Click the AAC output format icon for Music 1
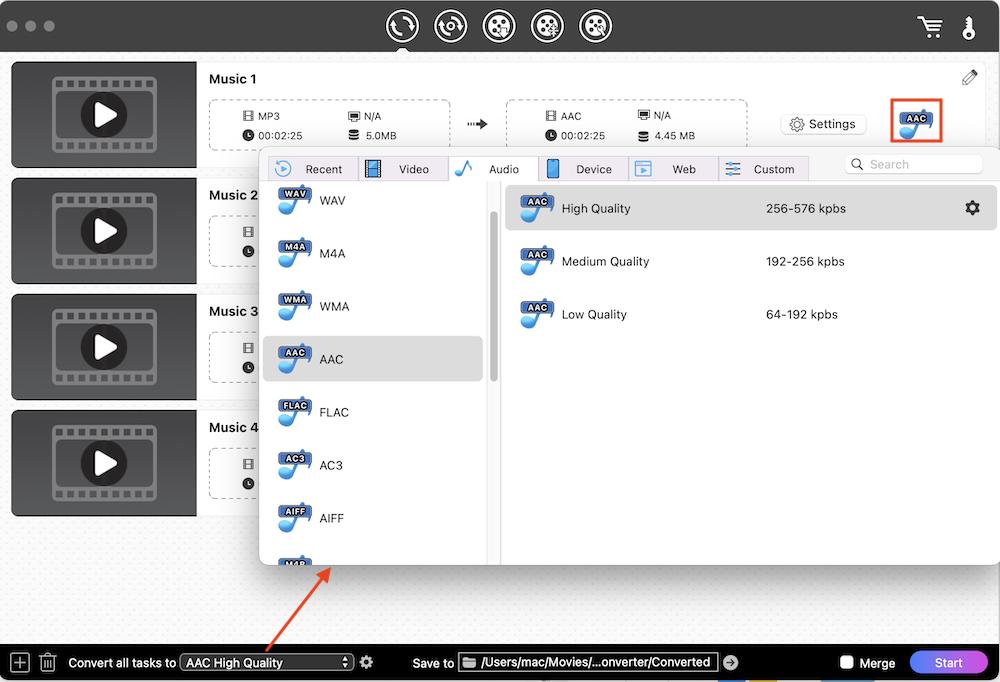 (x=915, y=121)
